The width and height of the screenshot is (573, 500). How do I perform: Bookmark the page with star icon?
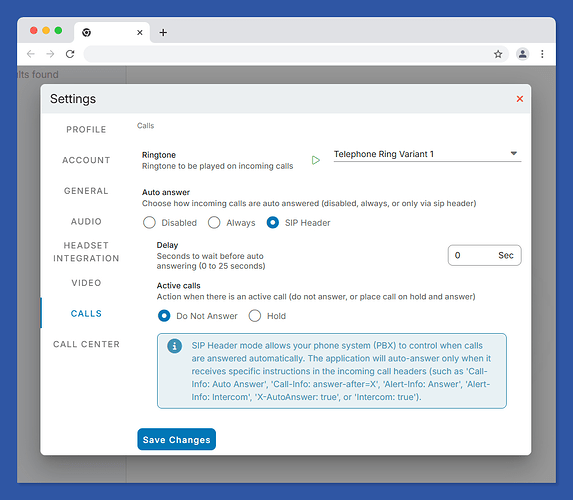(x=498, y=54)
